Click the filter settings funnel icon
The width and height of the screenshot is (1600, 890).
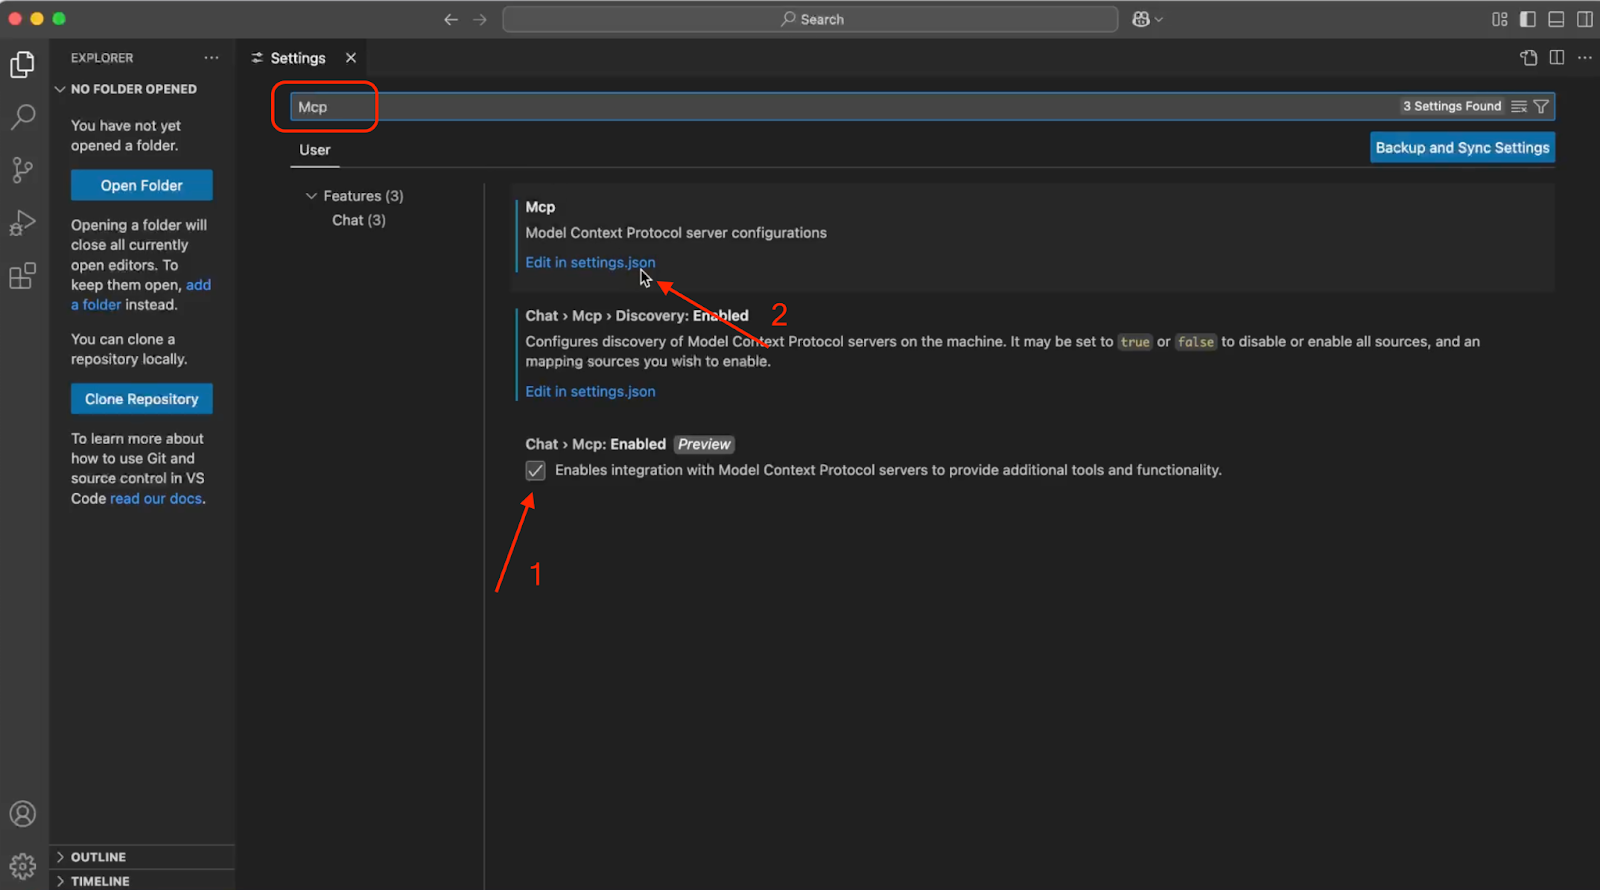1541,106
